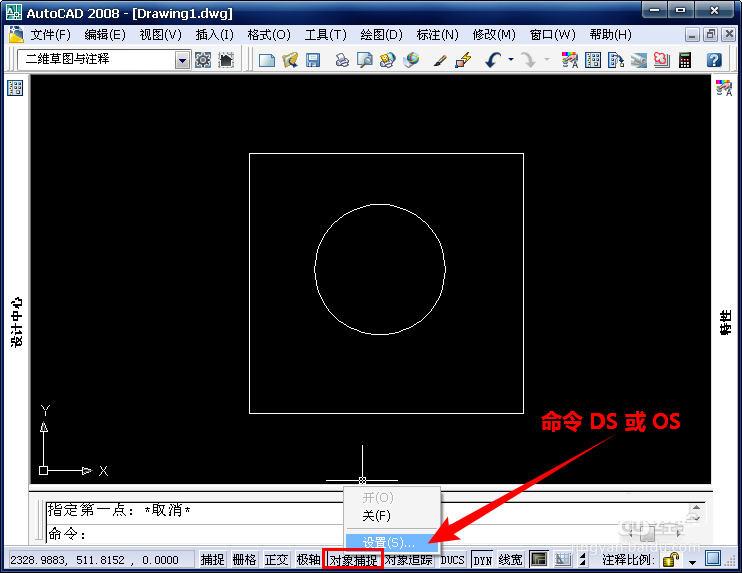Click the 对象追踪 status bar button
742x573 pixels.
coord(409,560)
